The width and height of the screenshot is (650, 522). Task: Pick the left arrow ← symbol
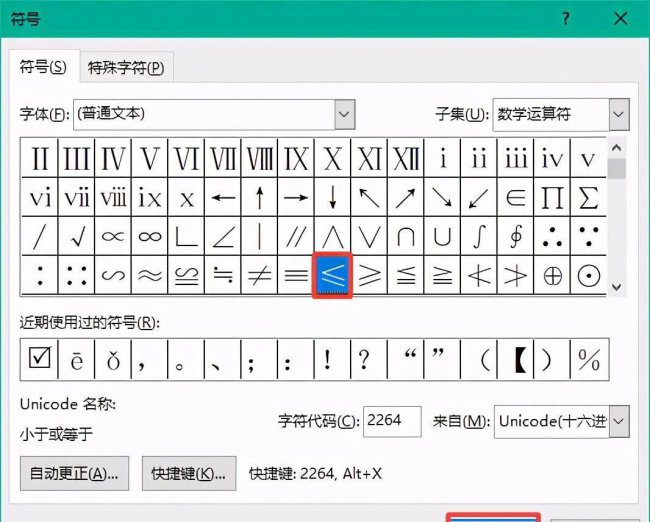coord(223,197)
